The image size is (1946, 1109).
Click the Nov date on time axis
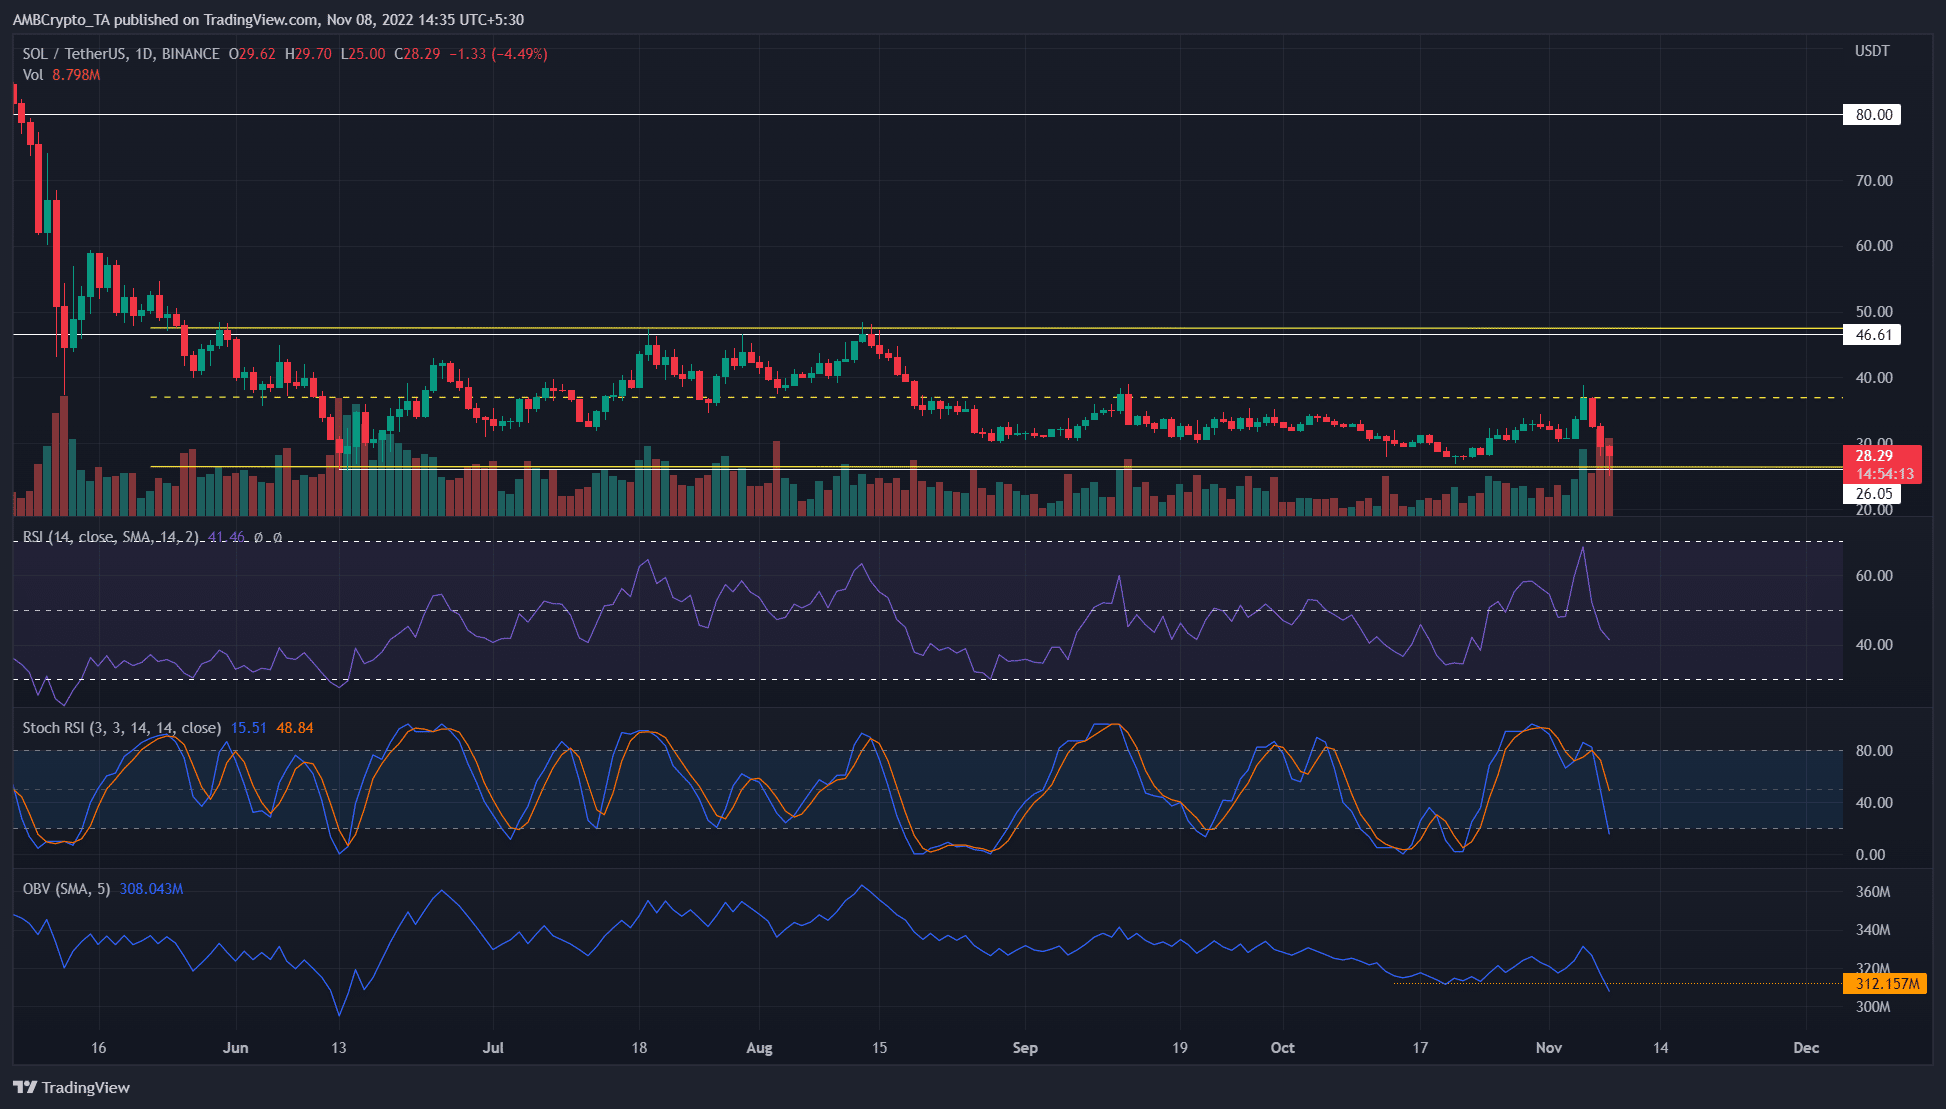coord(1549,1048)
